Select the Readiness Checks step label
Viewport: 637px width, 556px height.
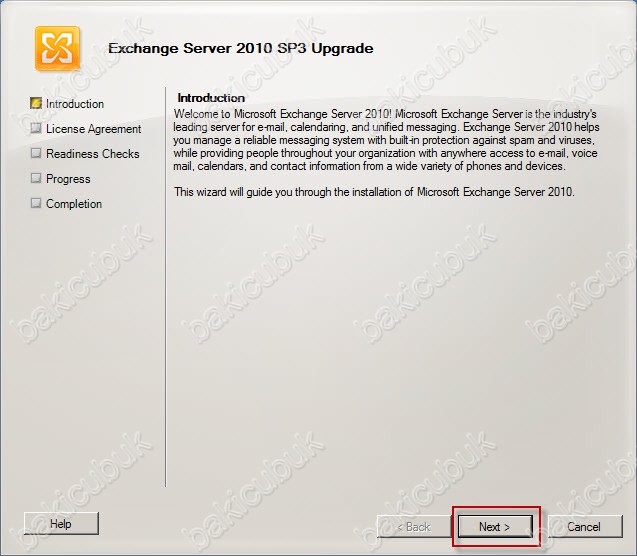click(93, 154)
